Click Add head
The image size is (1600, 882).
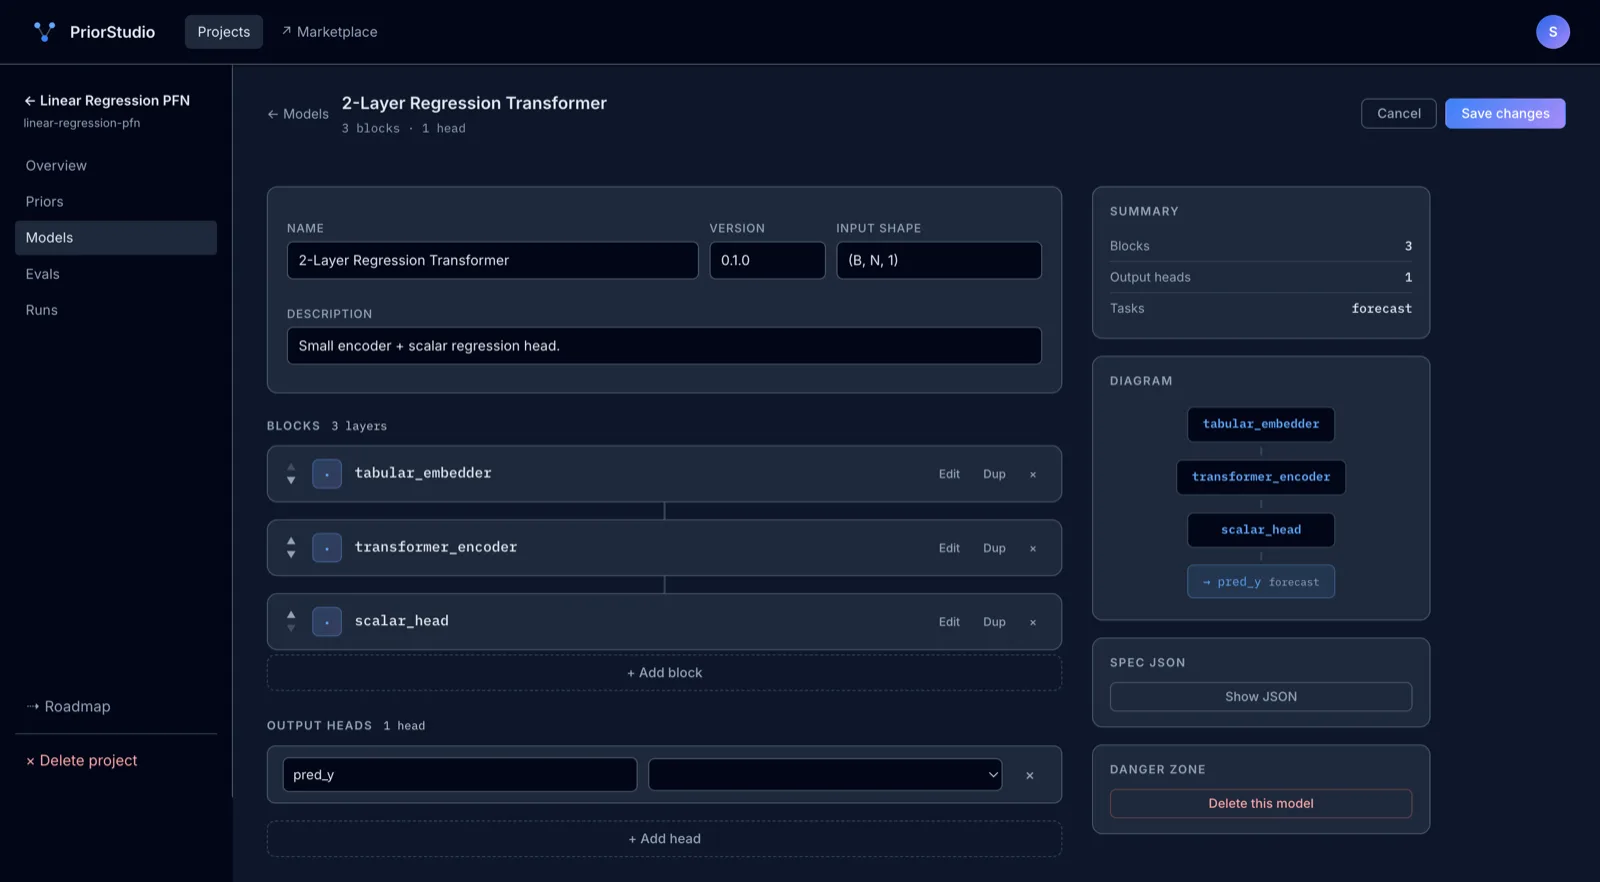664,839
